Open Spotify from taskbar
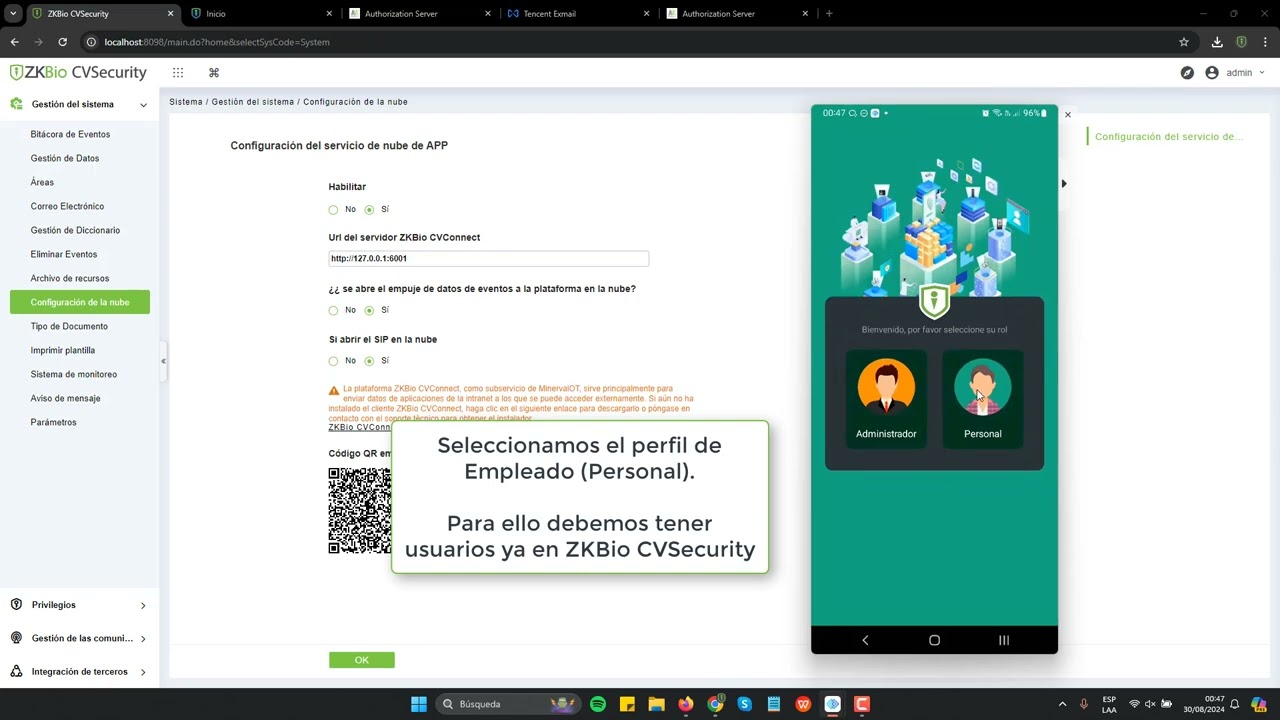 (598, 704)
